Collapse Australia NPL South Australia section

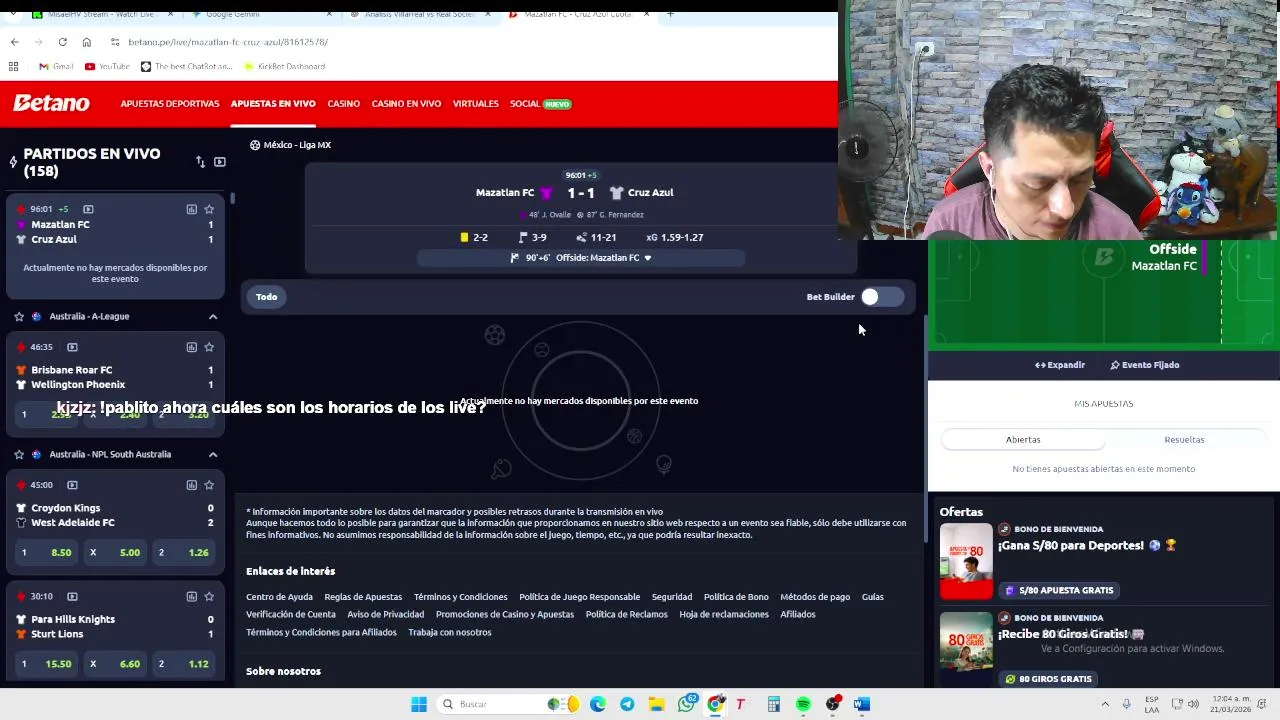(x=212, y=454)
